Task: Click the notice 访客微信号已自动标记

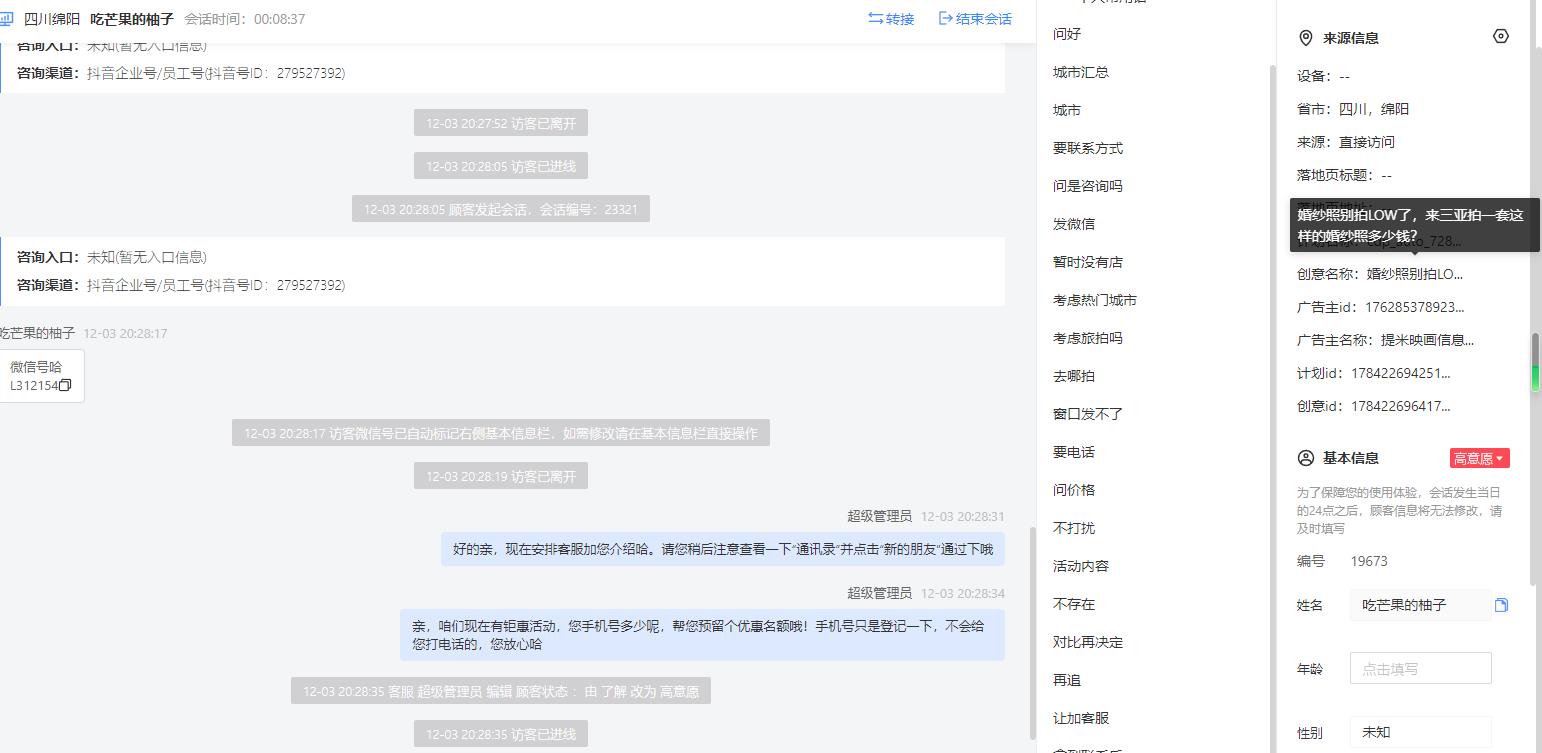Action: pyautogui.click(x=501, y=433)
